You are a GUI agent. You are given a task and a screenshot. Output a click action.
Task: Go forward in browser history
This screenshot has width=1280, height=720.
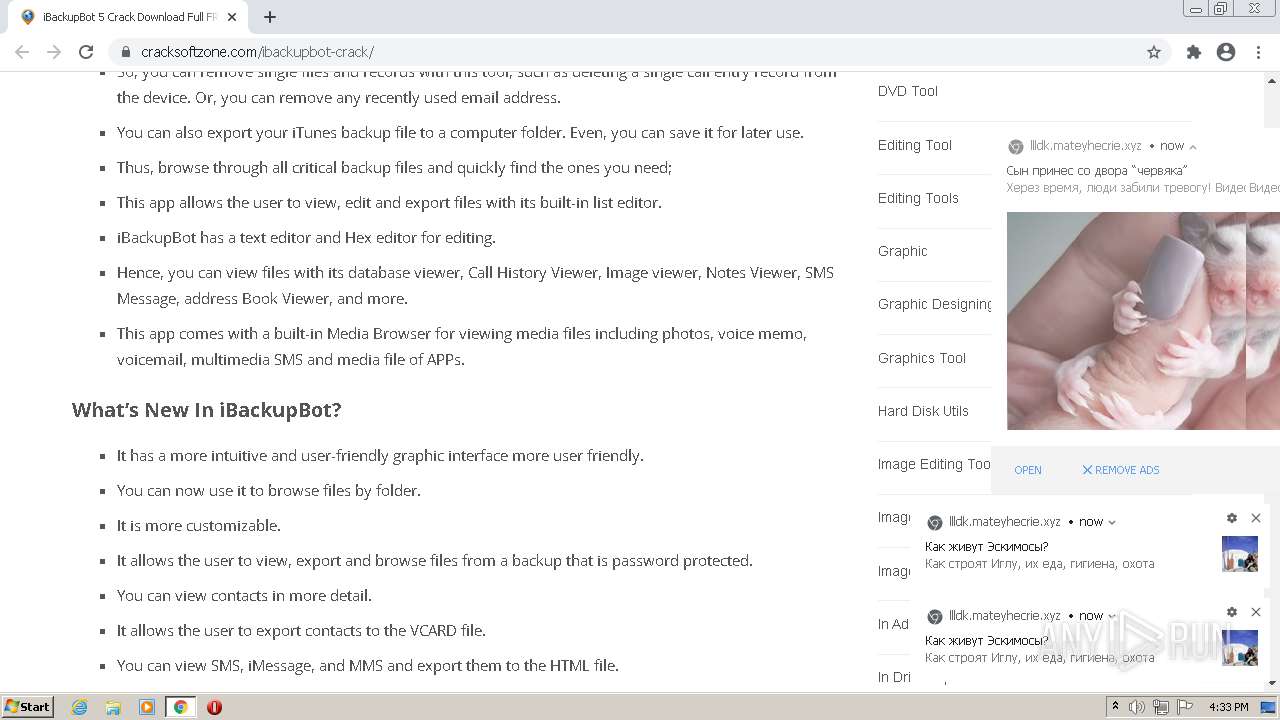point(54,52)
